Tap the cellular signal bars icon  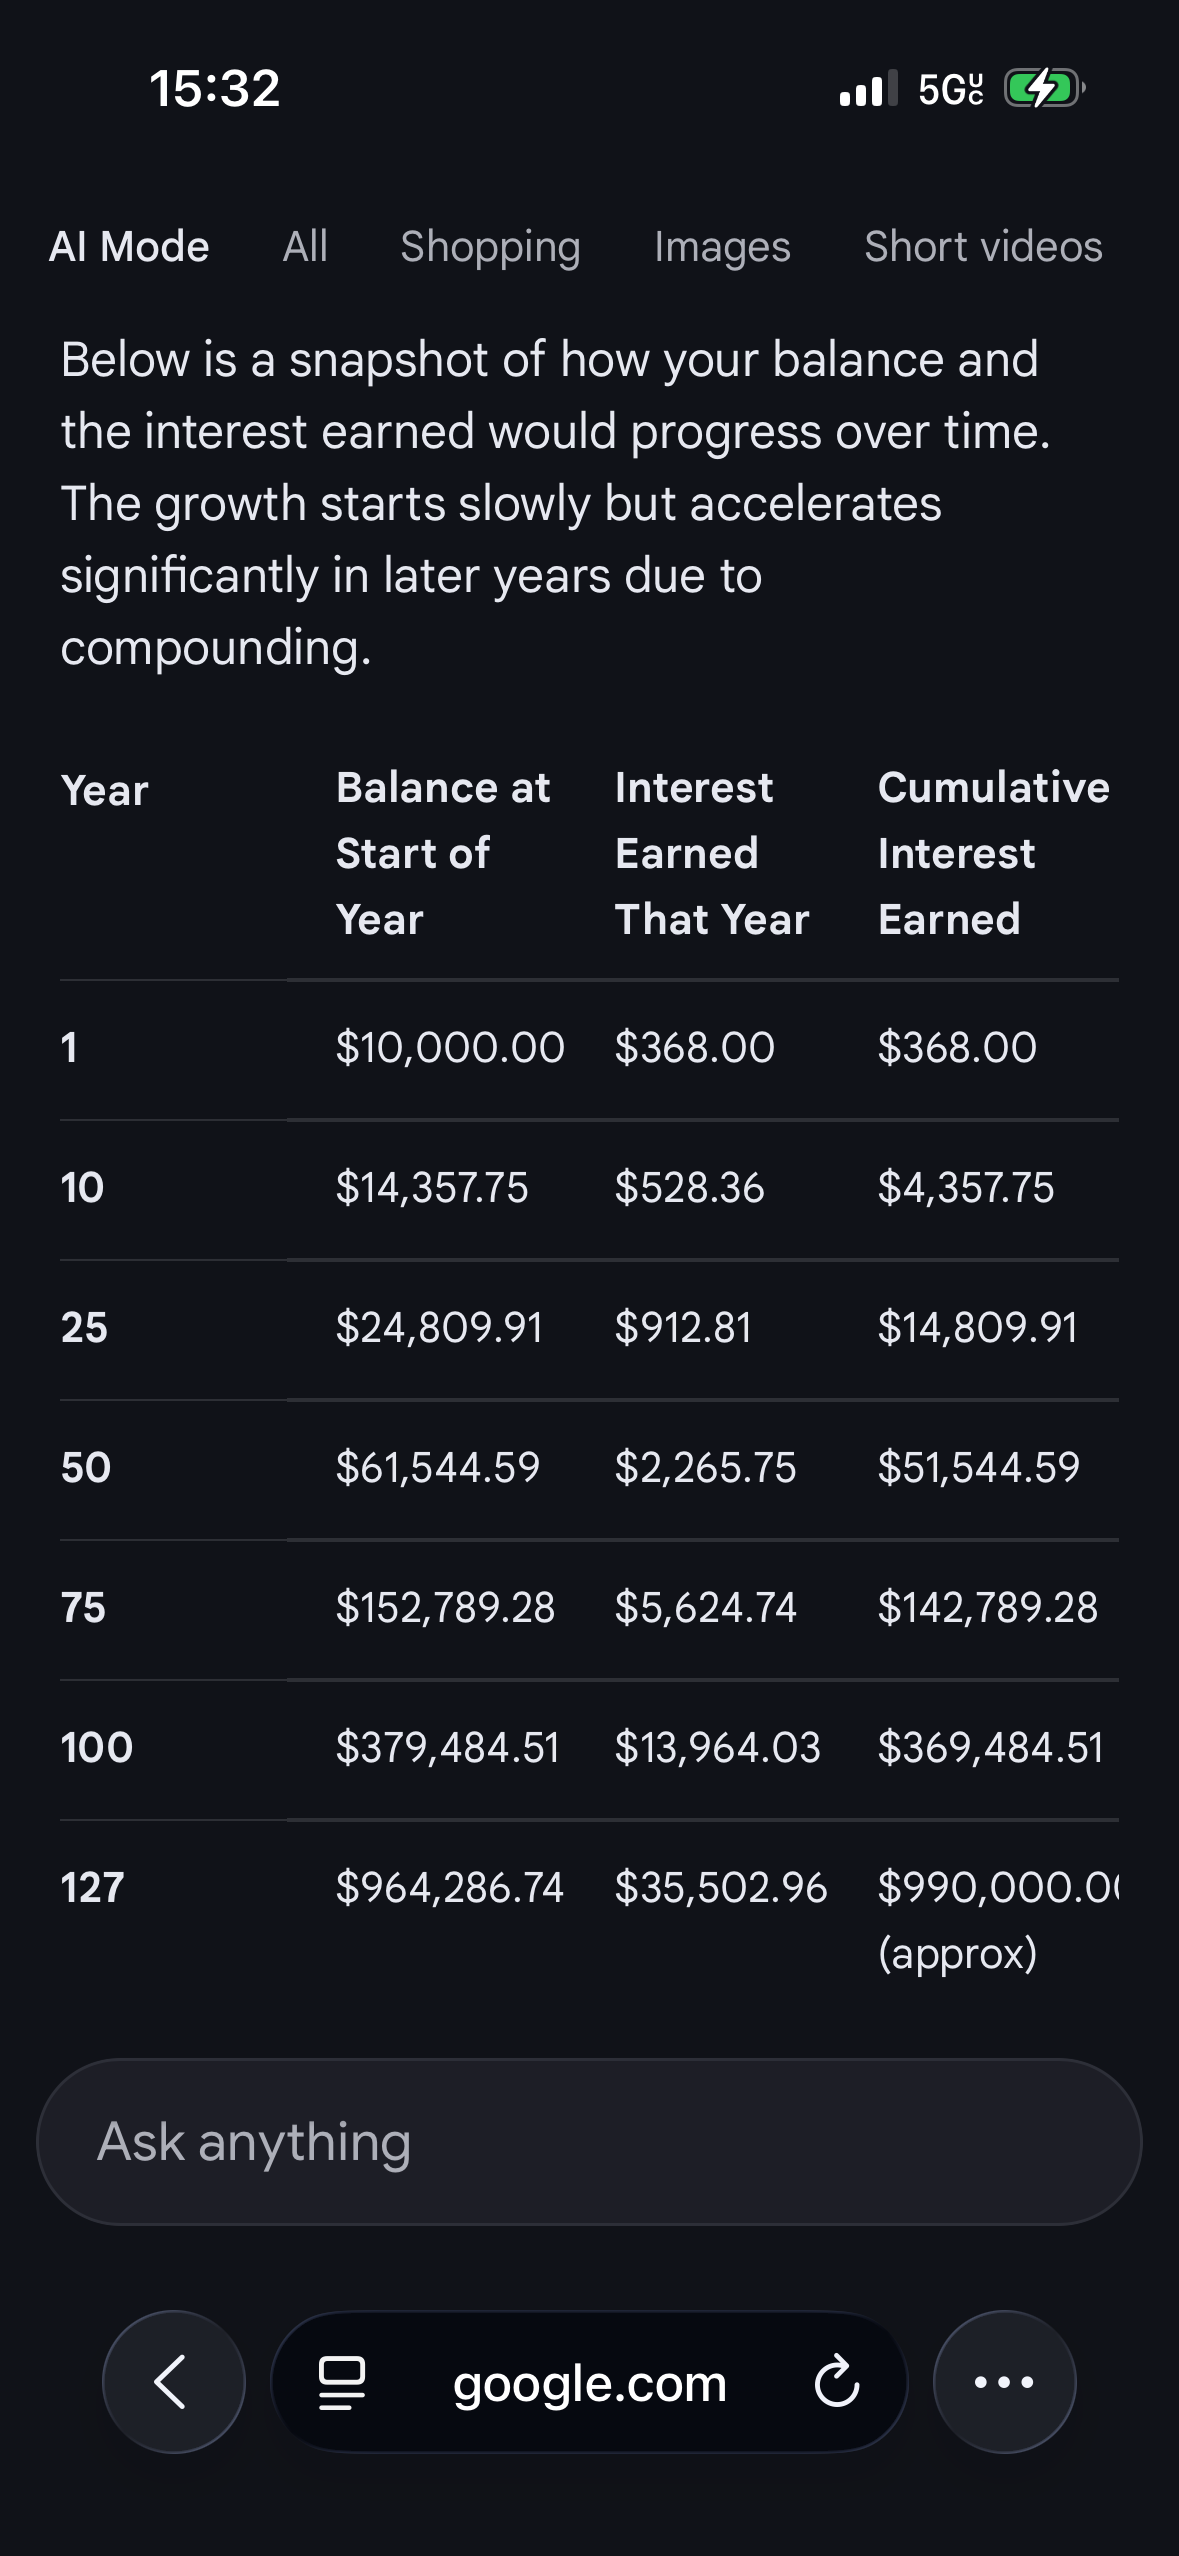[x=867, y=89]
